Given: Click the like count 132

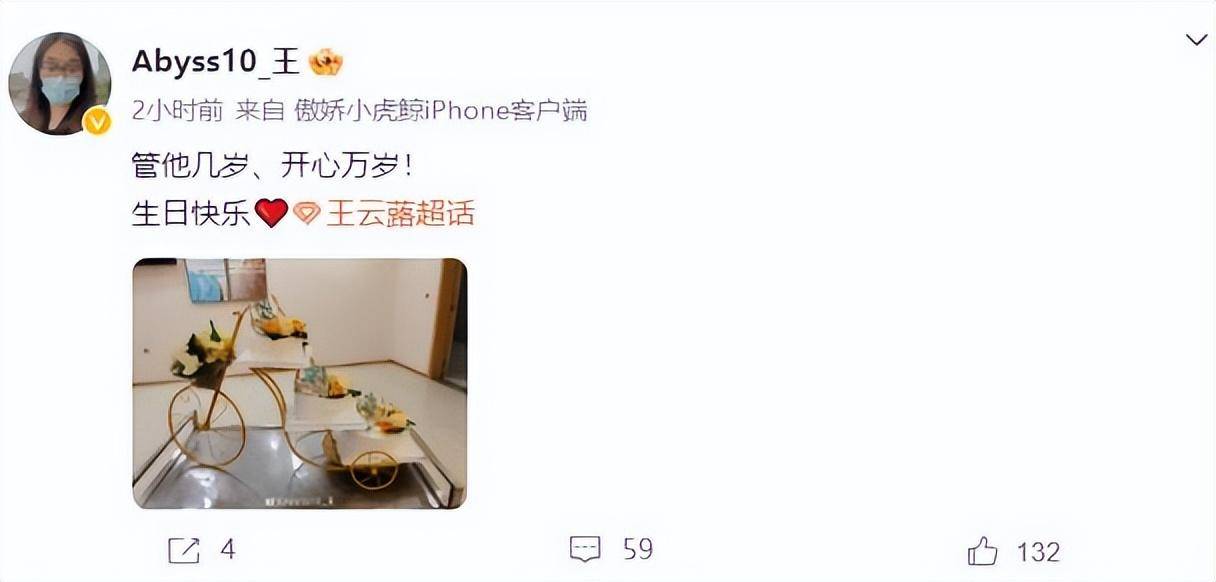Looking at the screenshot, I should tap(1038, 550).
